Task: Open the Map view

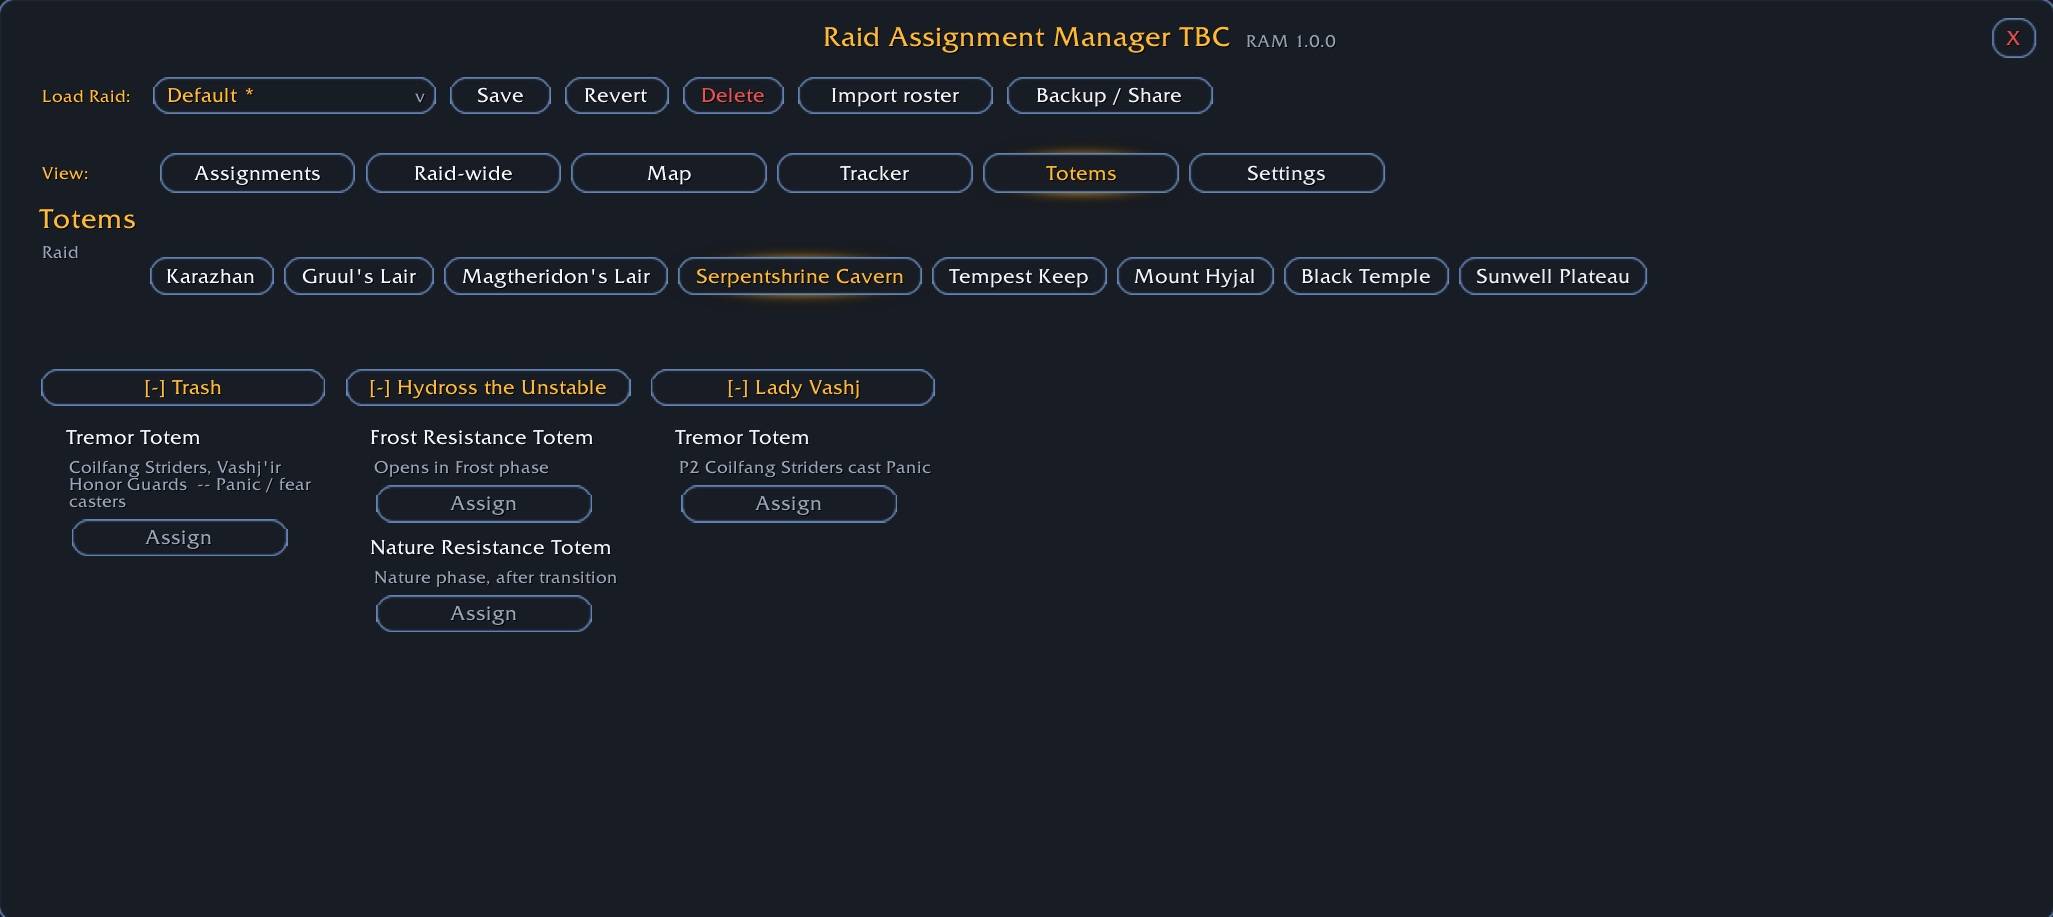Action: (669, 173)
